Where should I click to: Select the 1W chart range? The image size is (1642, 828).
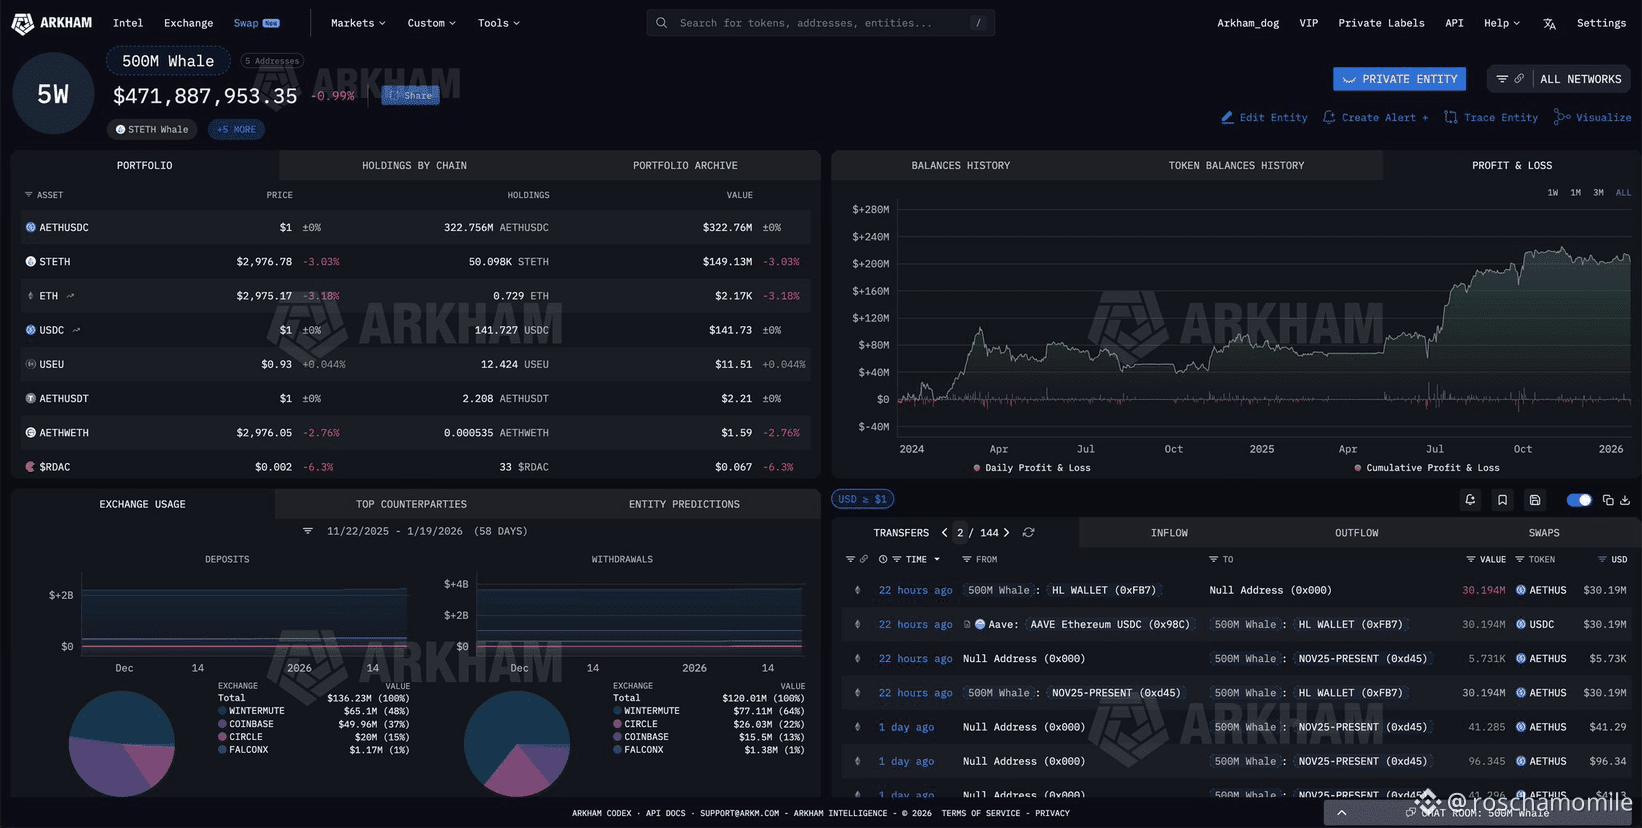coord(1553,193)
